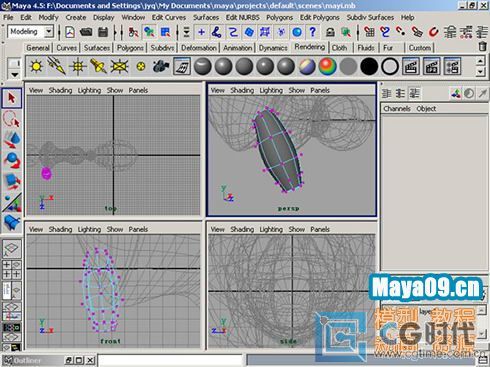
Task: Switch to the Rendering shelf tab
Action: click(x=309, y=47)
